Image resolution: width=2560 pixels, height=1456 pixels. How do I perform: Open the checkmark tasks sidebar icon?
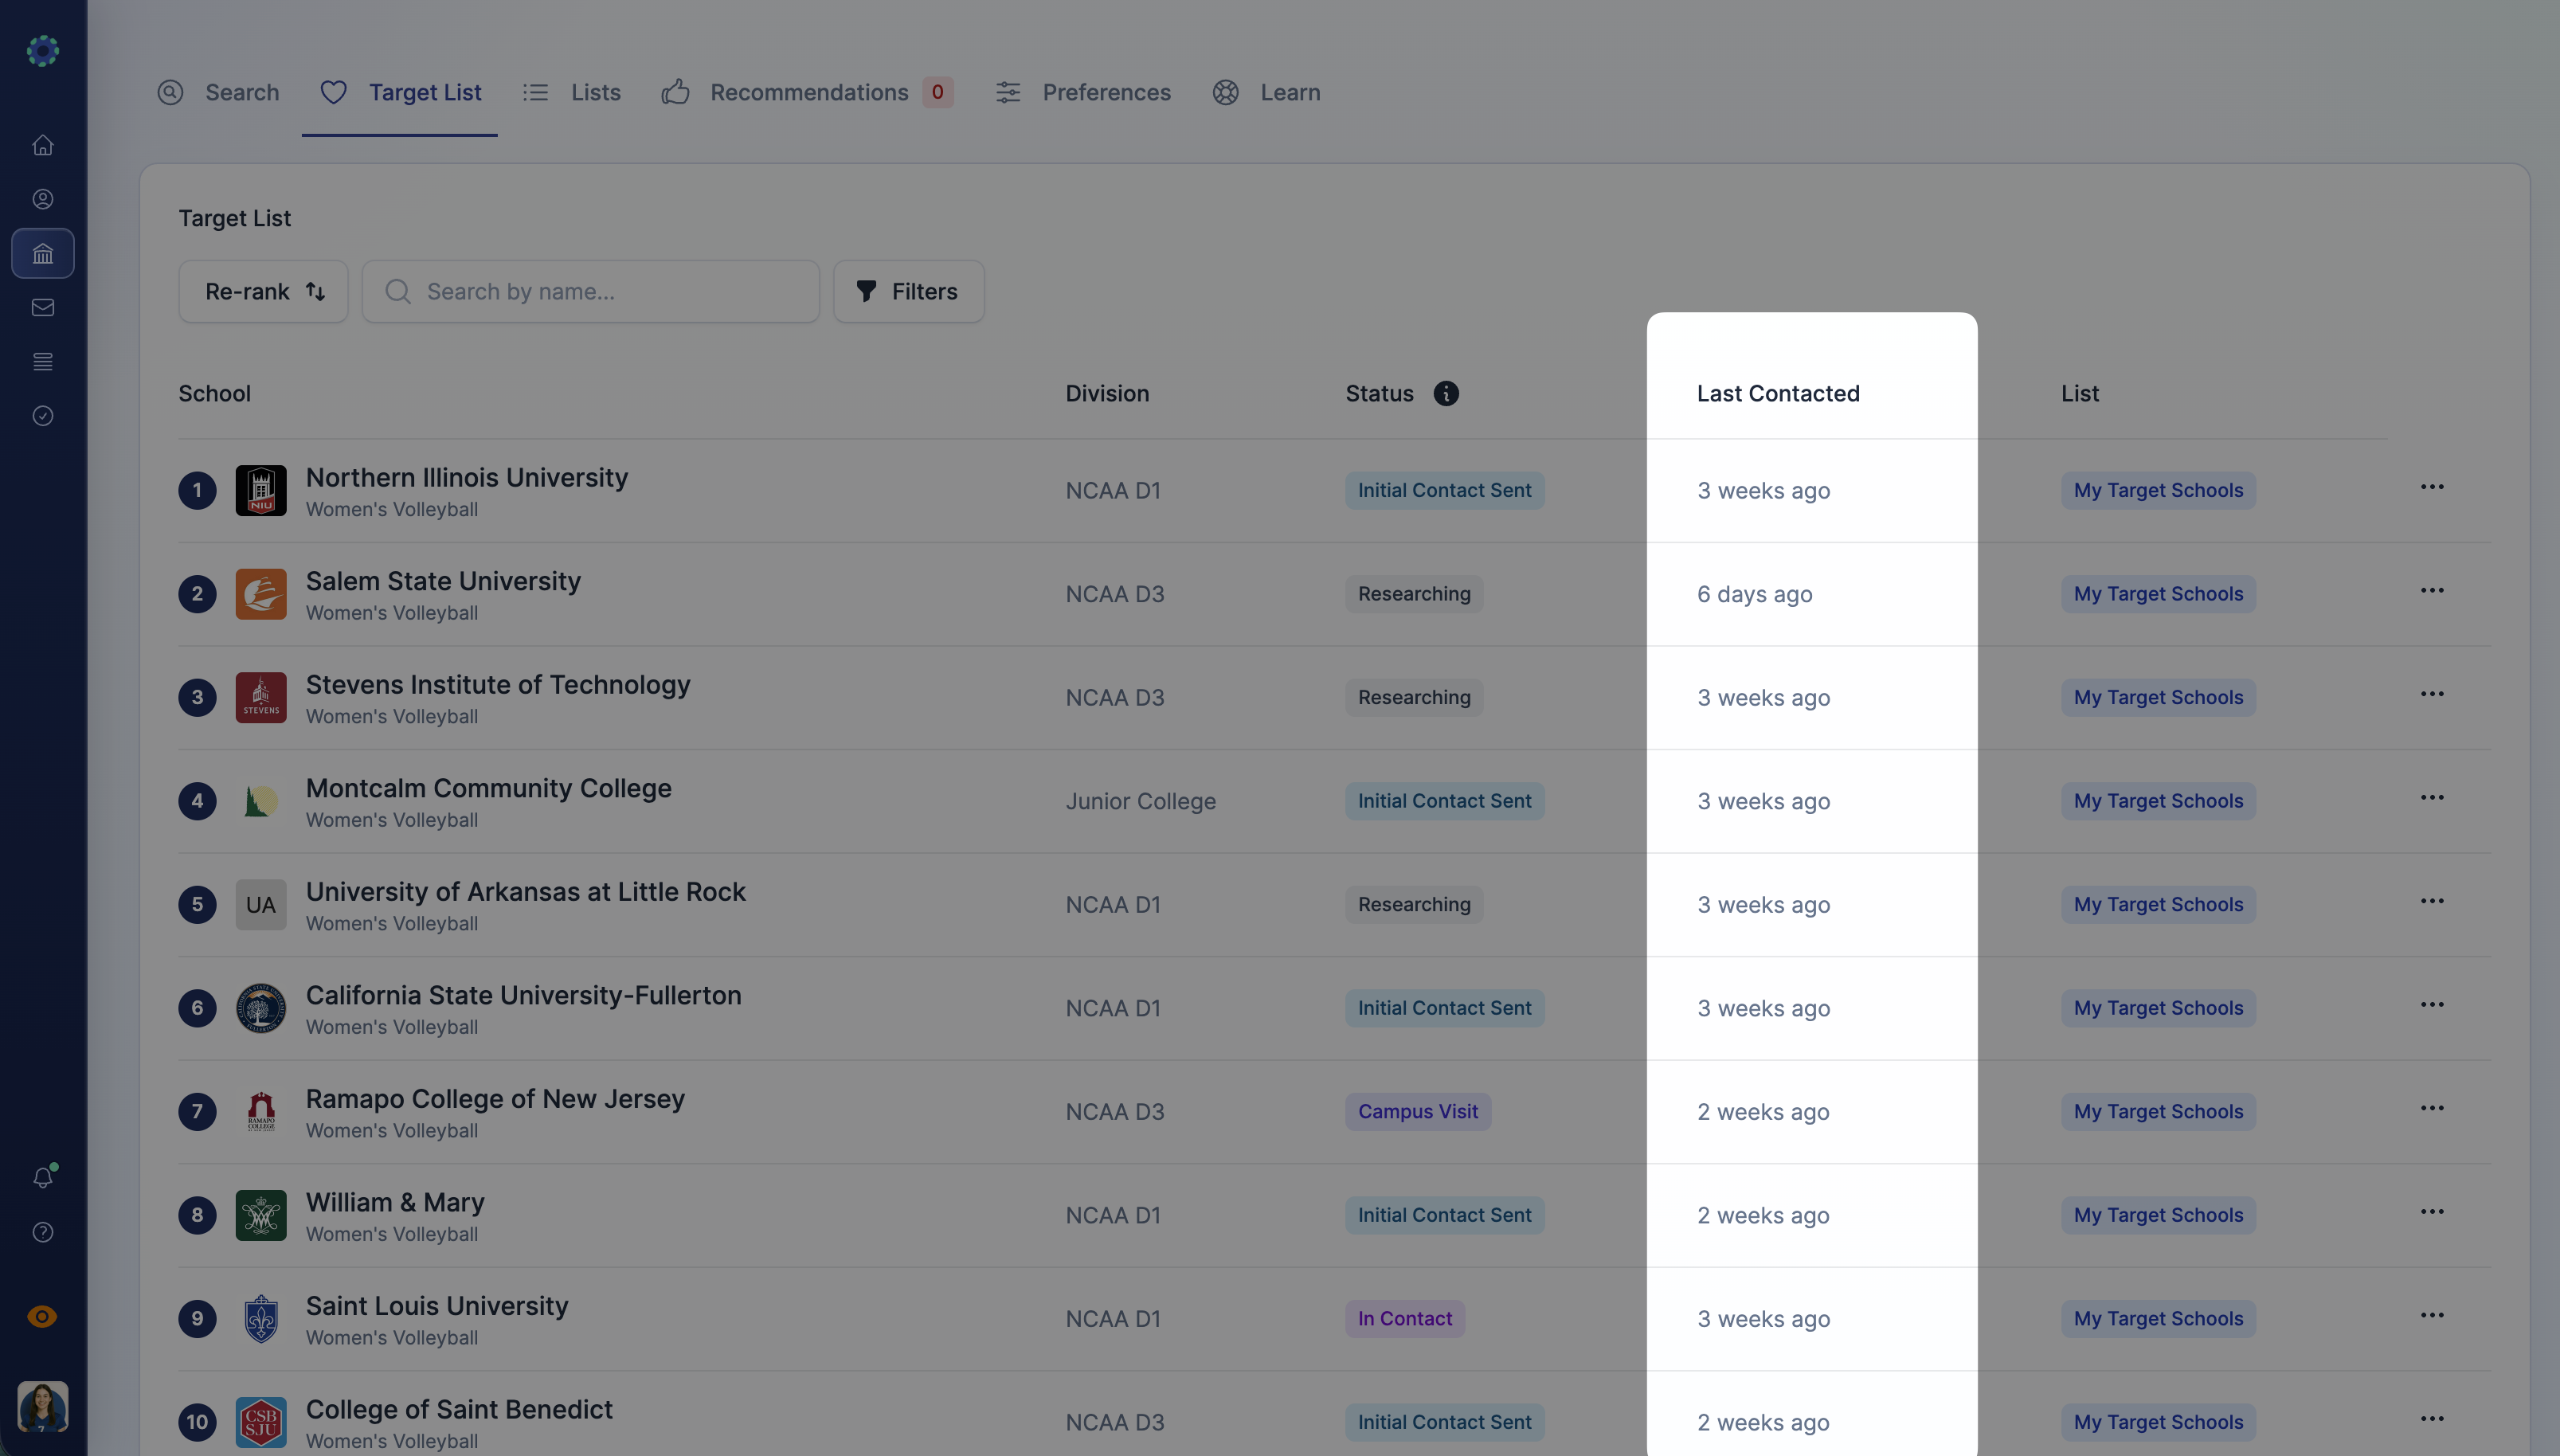[43, 415]
